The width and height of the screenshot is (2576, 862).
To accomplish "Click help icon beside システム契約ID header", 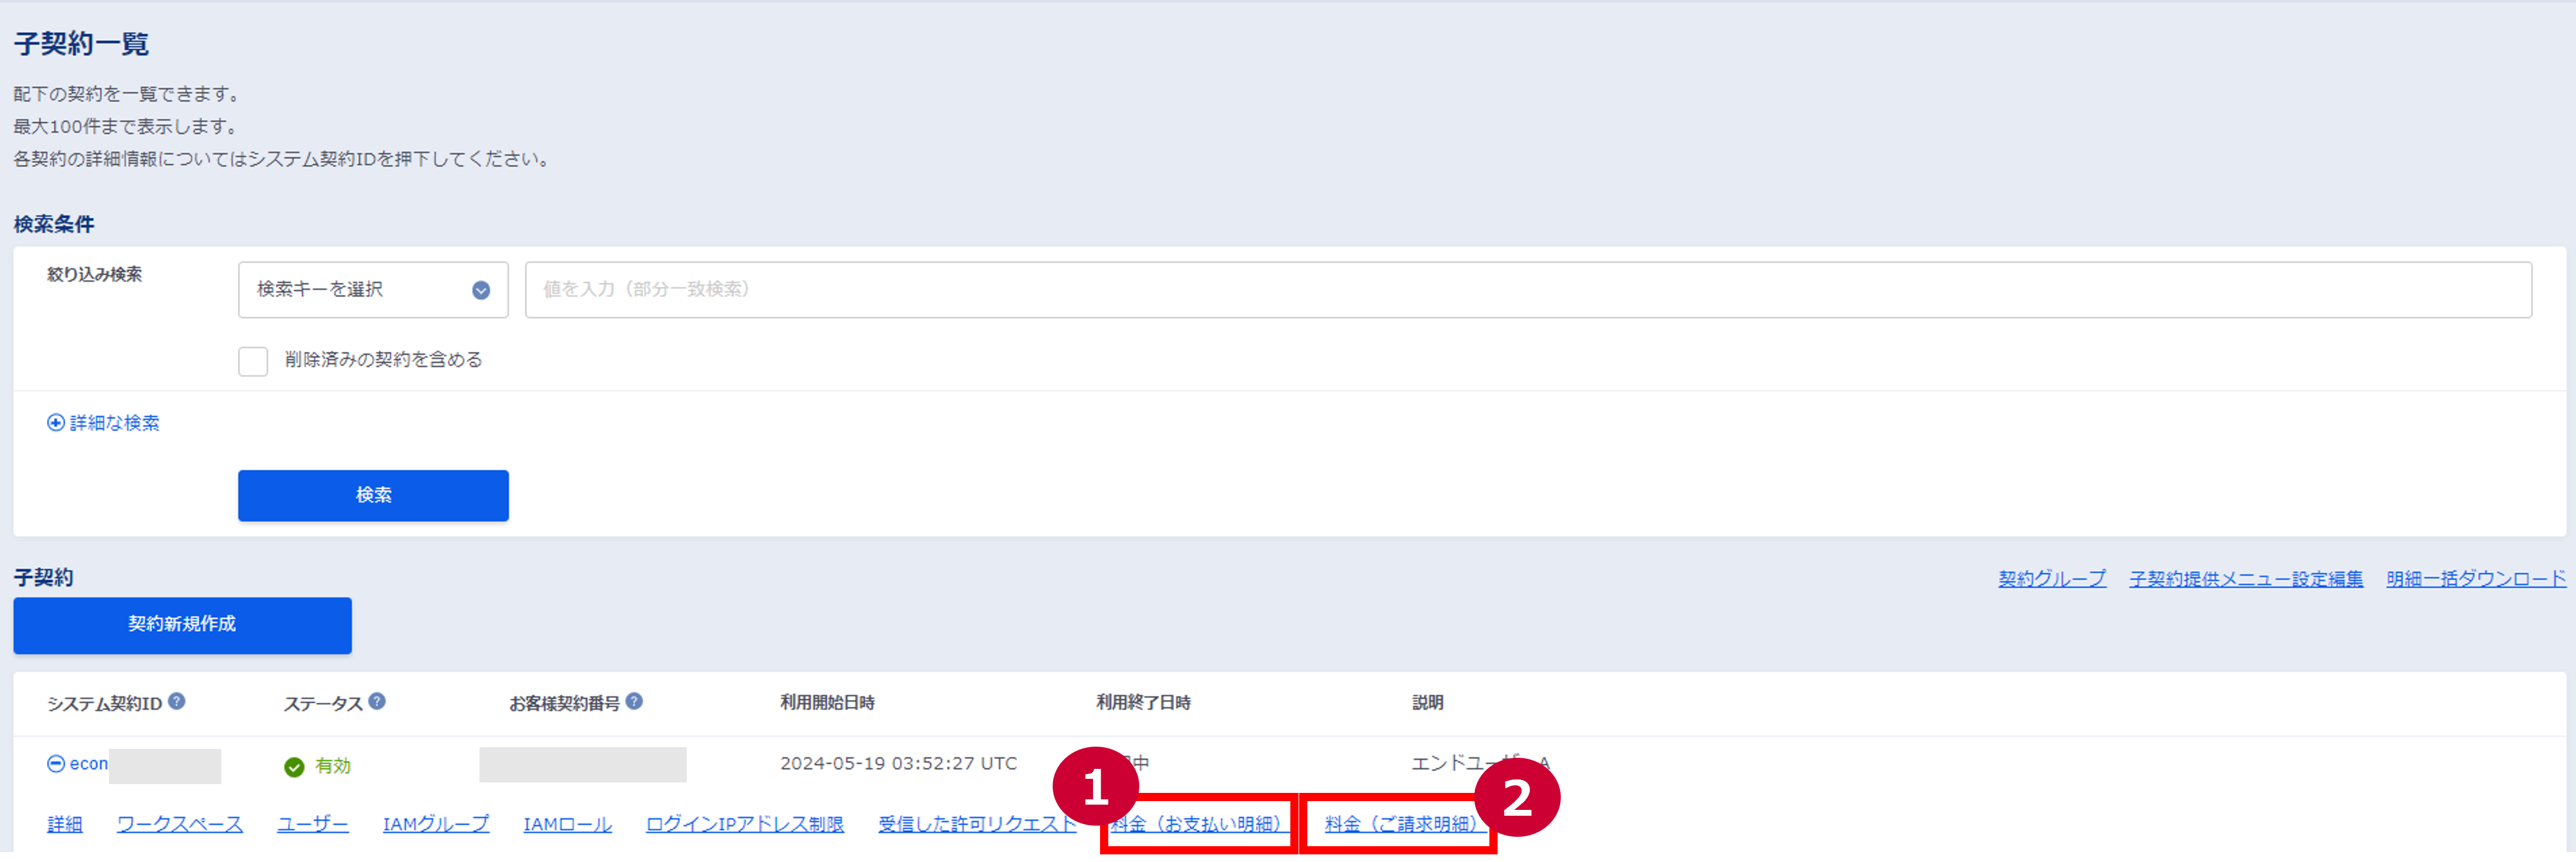I will (x=177, y=701).
